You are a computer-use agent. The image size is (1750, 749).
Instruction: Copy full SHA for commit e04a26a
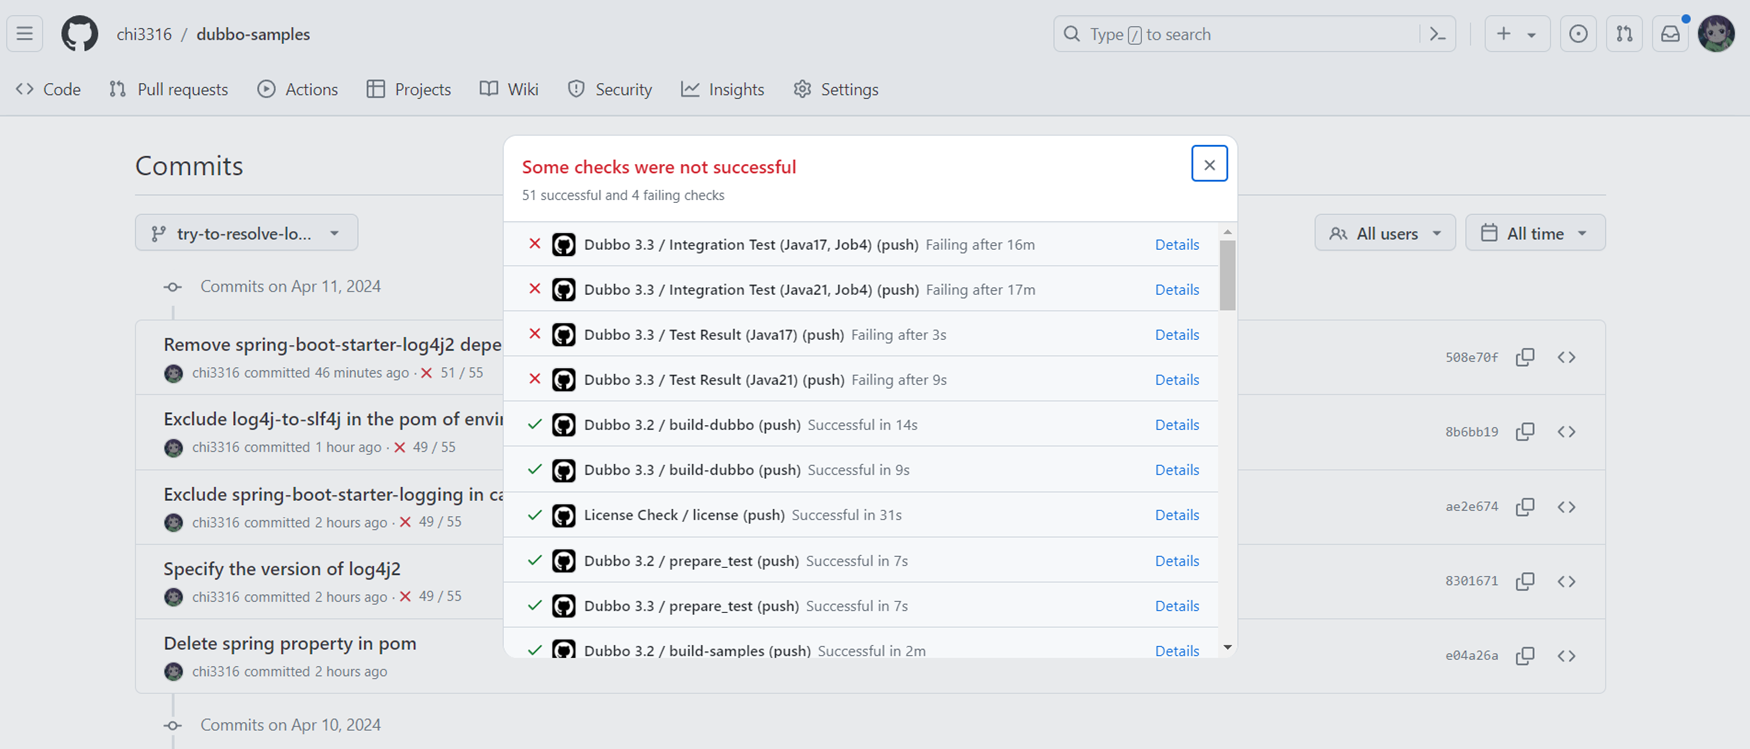tap(1525, 656)
